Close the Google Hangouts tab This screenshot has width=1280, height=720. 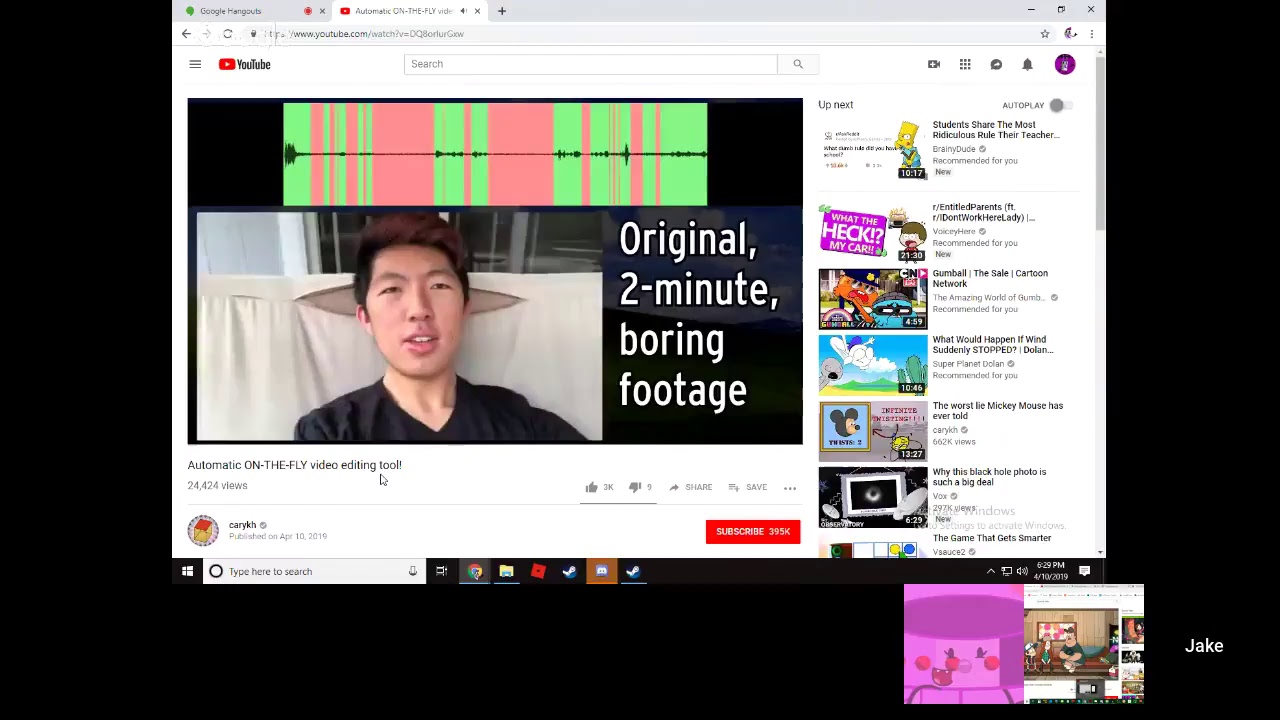322,11
